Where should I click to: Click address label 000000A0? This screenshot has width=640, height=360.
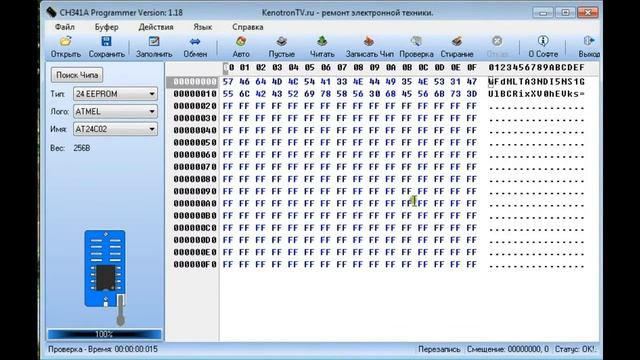coord(195,204)
